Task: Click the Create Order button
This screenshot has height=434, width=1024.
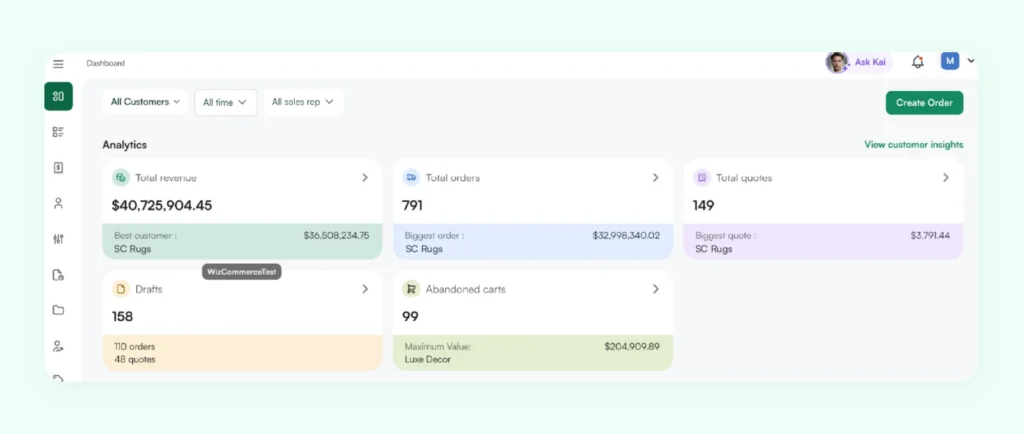Action: tap(924, 102)
